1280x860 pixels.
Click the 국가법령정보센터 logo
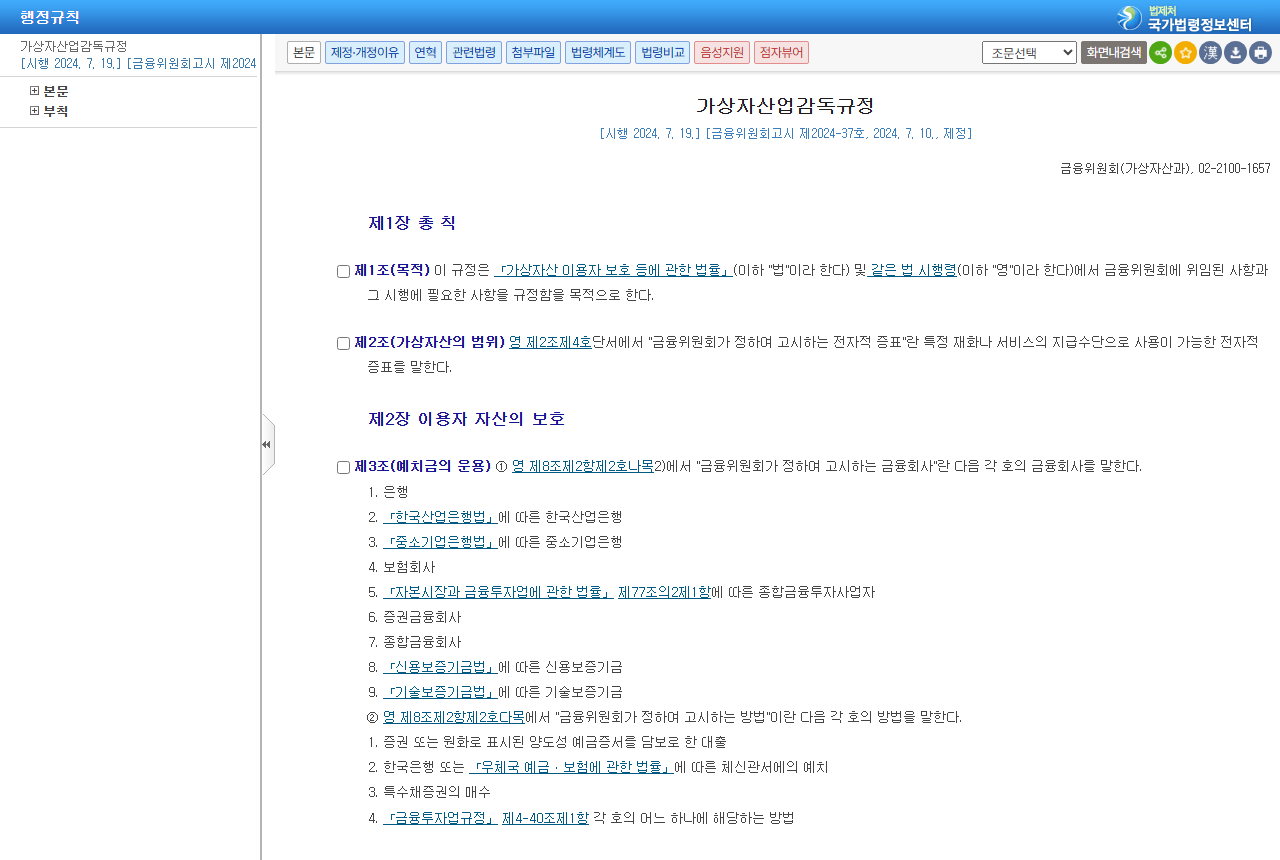coord(1185,17)
